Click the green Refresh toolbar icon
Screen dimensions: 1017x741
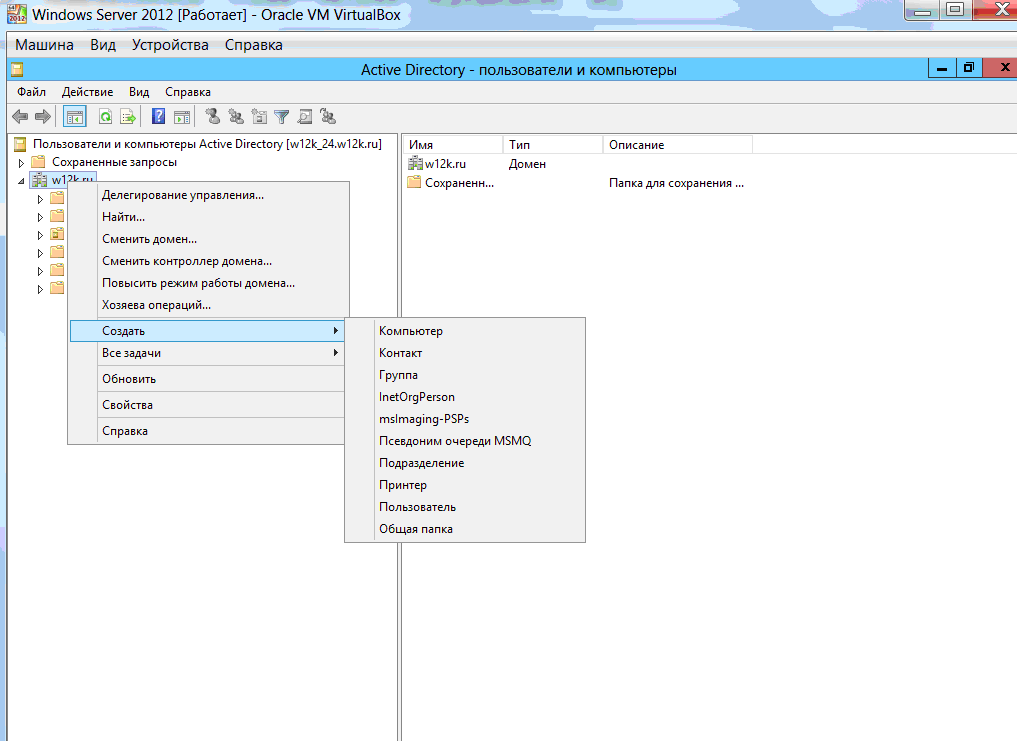(105, 117)
